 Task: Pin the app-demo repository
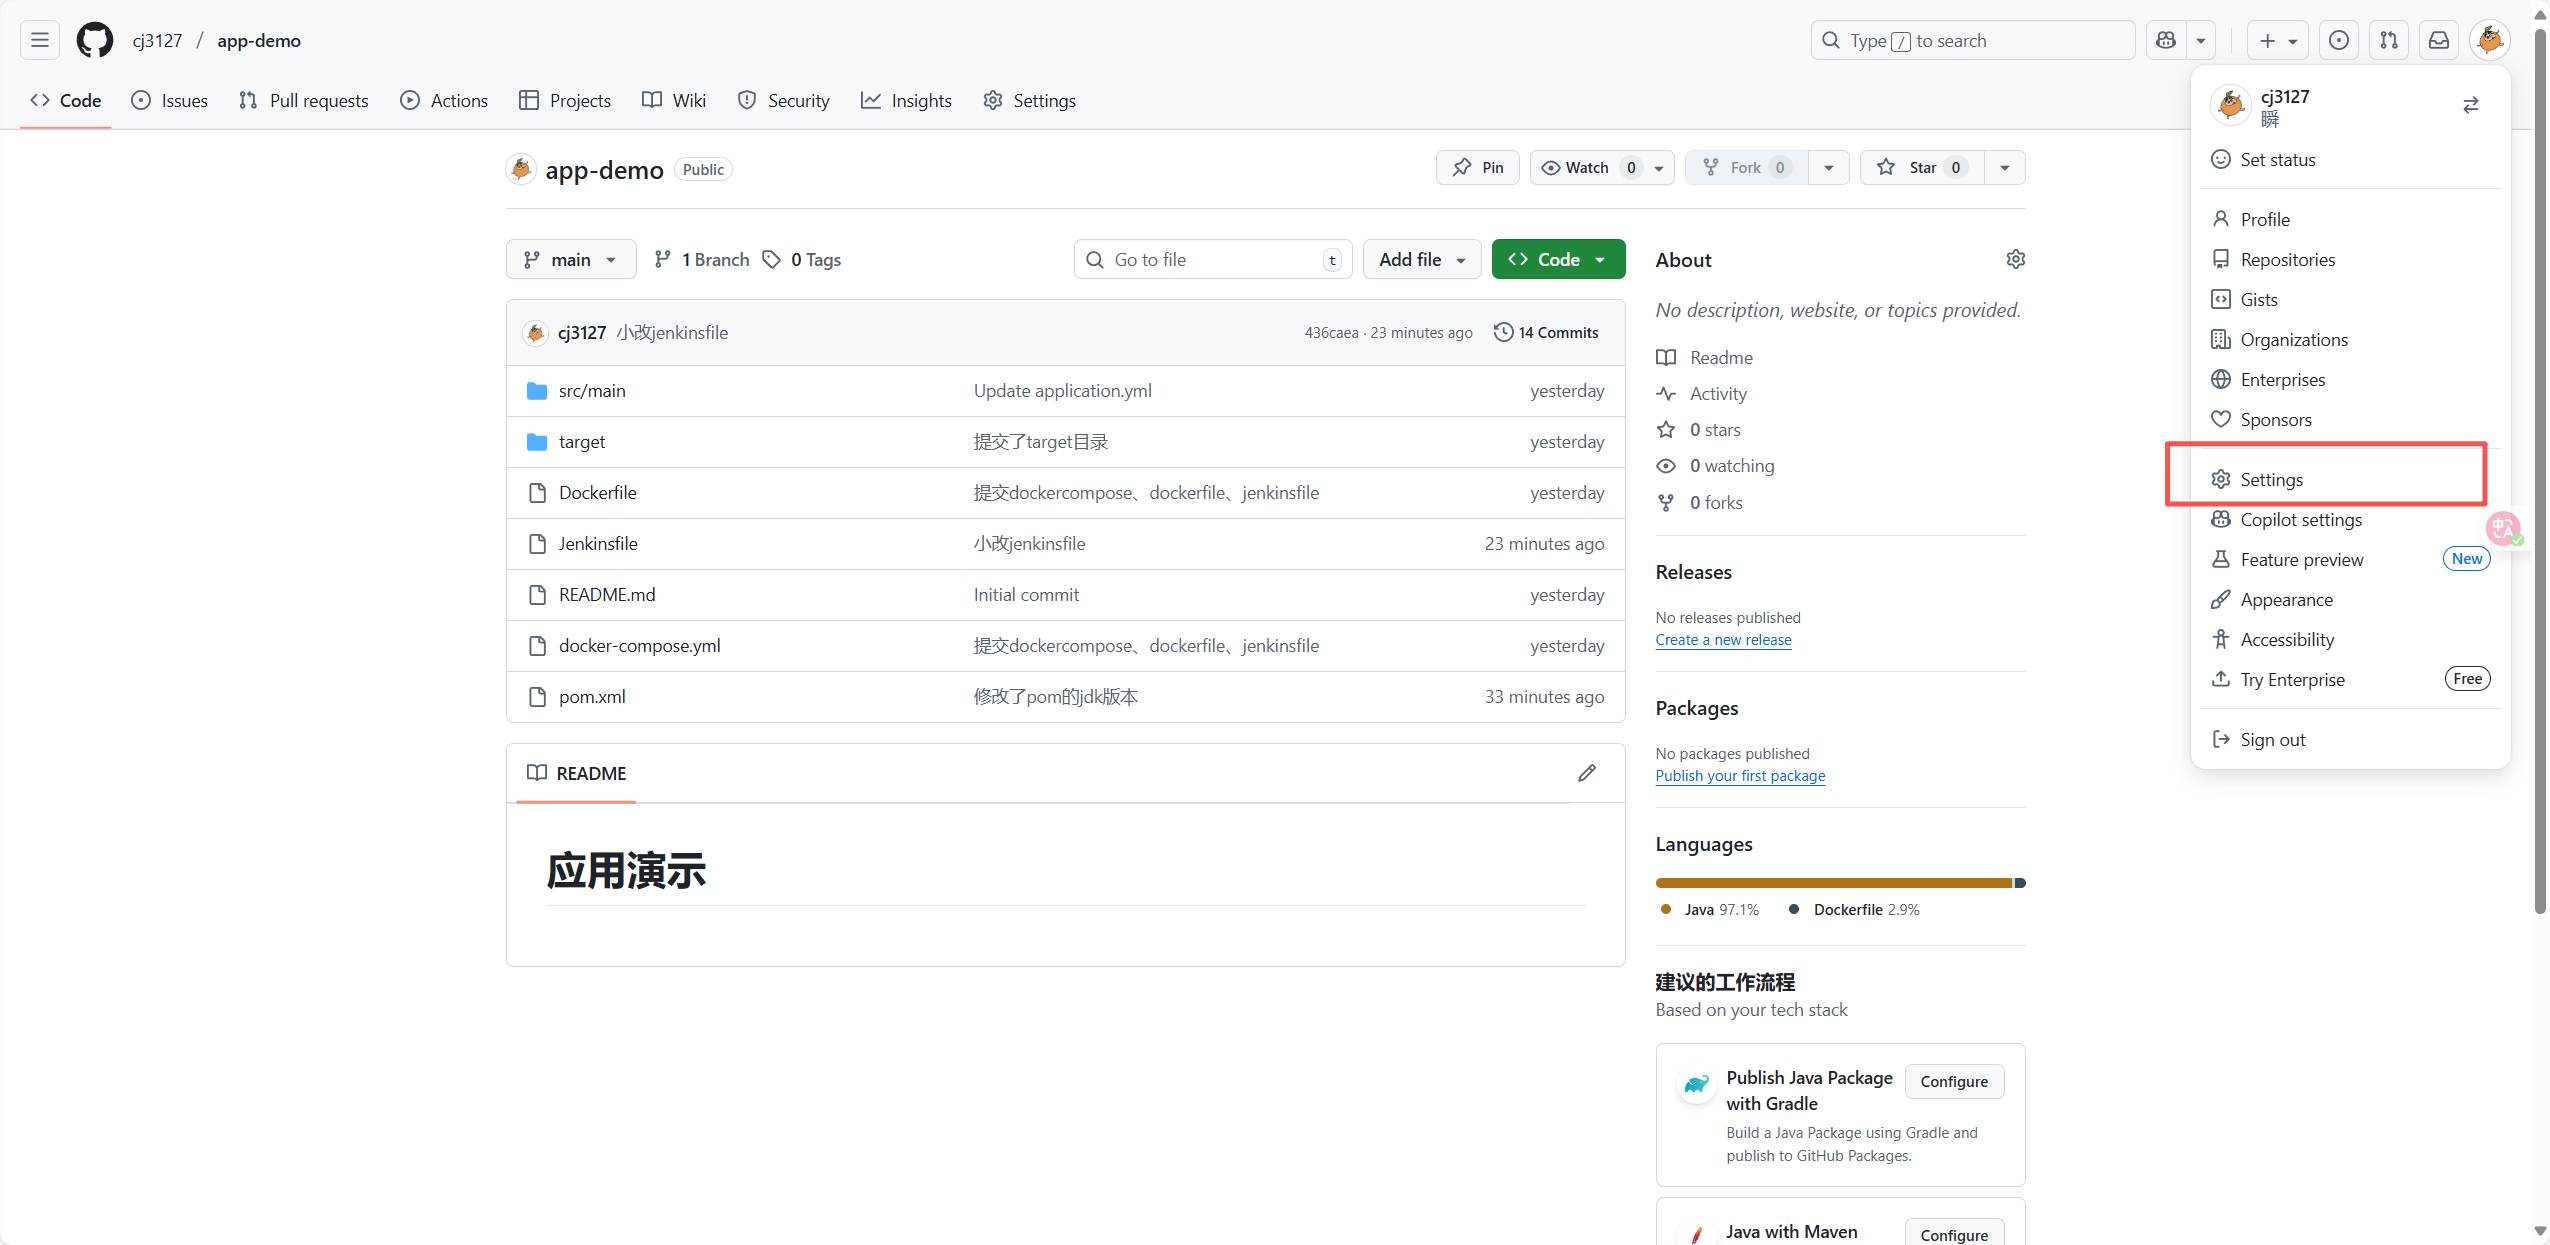1478,168
